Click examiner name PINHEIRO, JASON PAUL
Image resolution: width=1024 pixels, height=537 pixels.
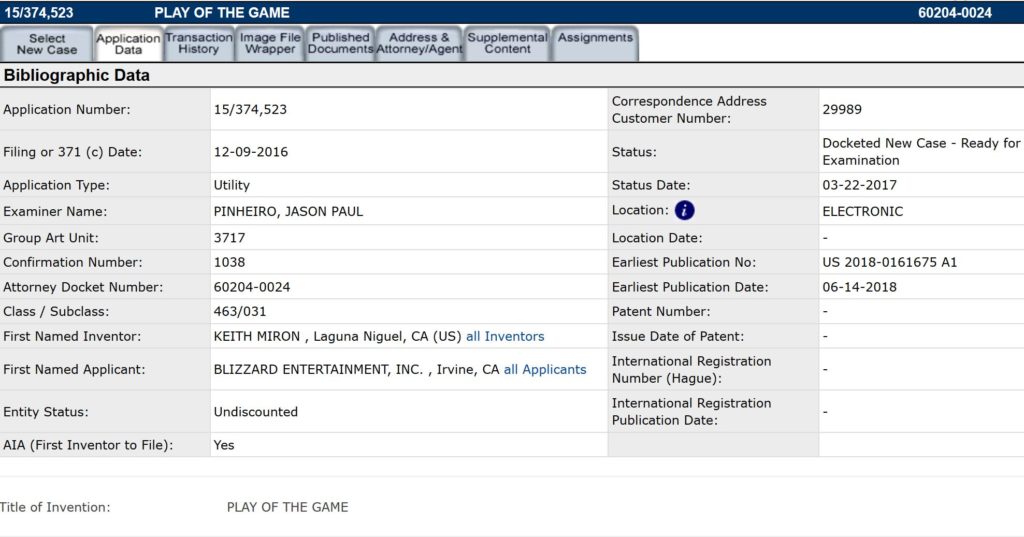click(x=288, y=212)
